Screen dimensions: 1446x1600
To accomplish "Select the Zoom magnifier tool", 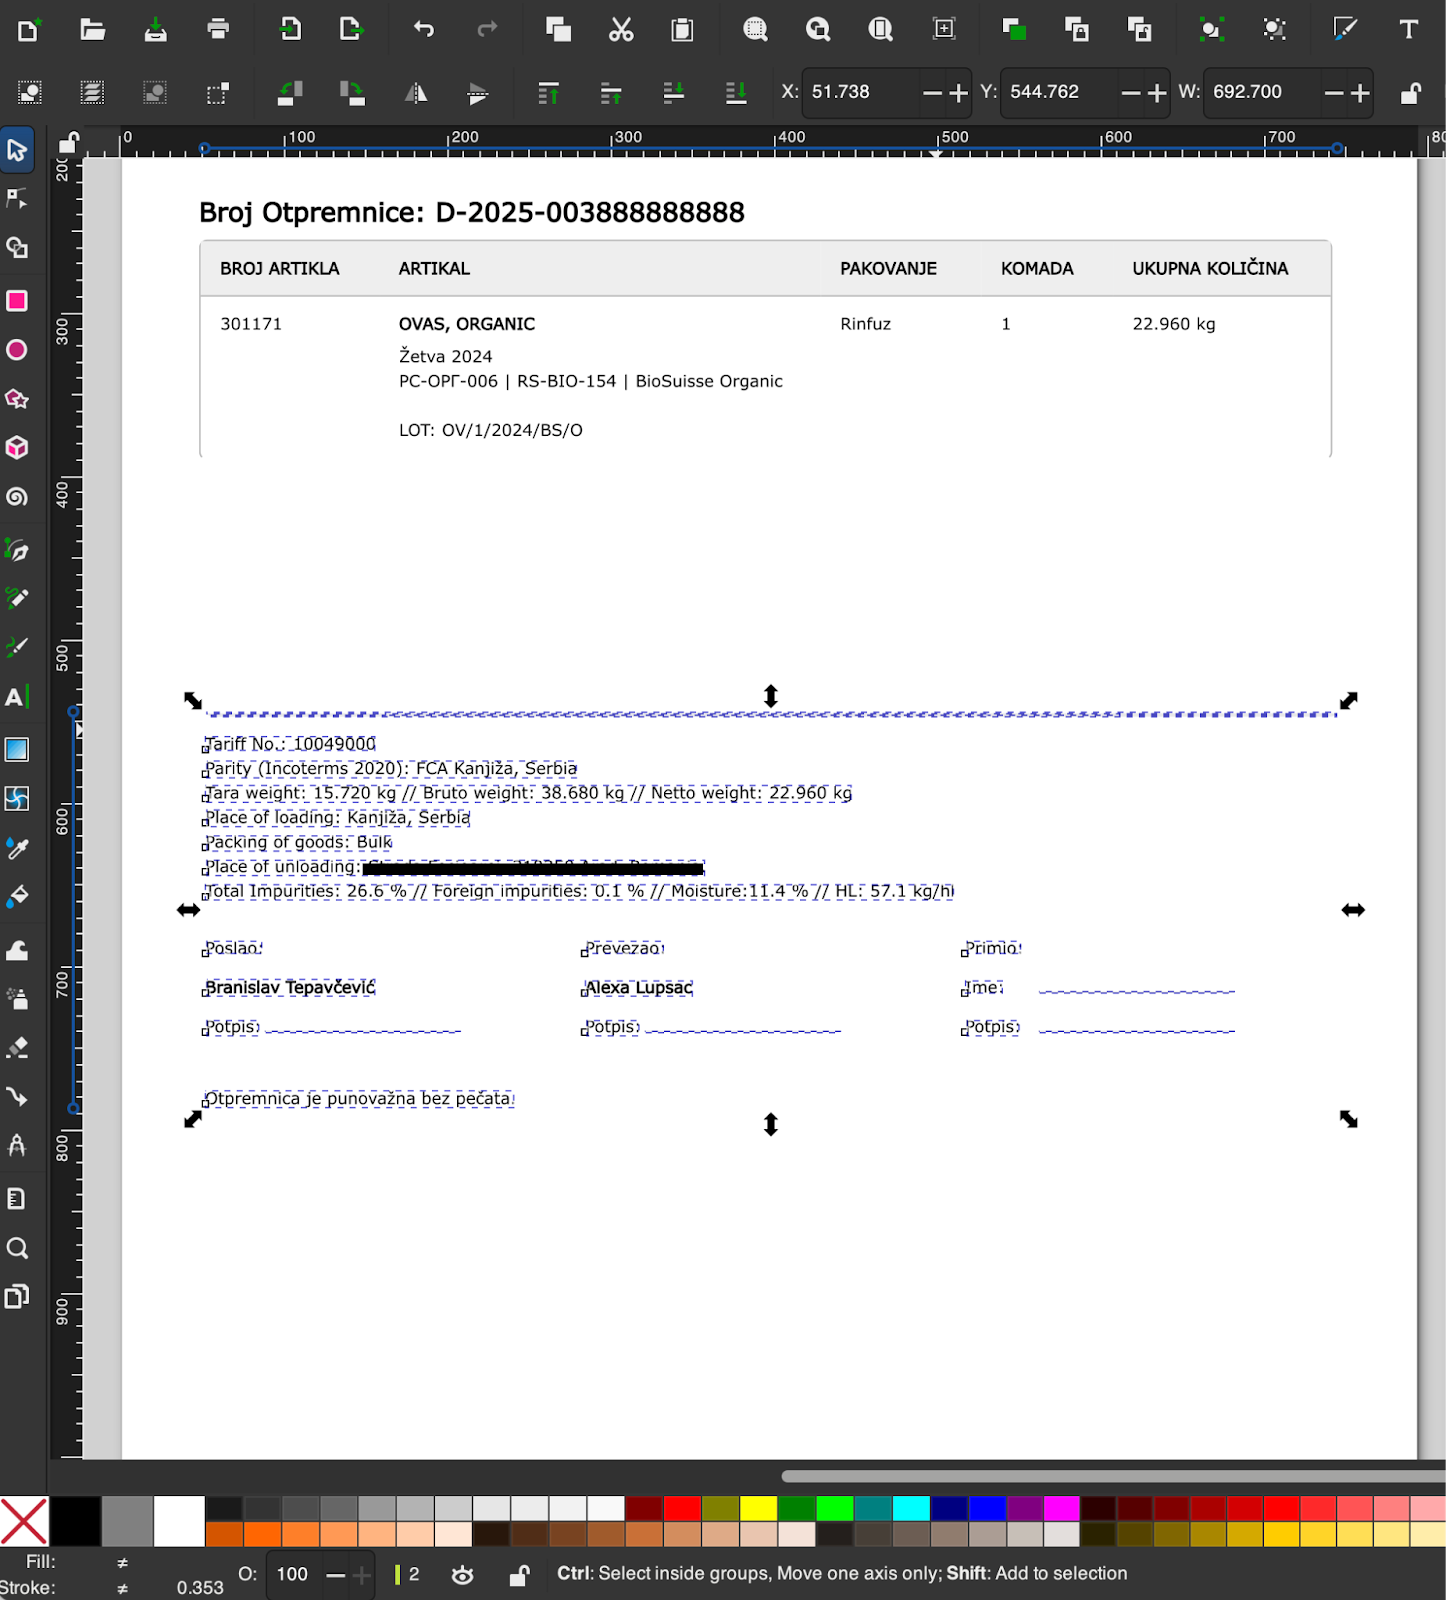I will coord(17,1248).
